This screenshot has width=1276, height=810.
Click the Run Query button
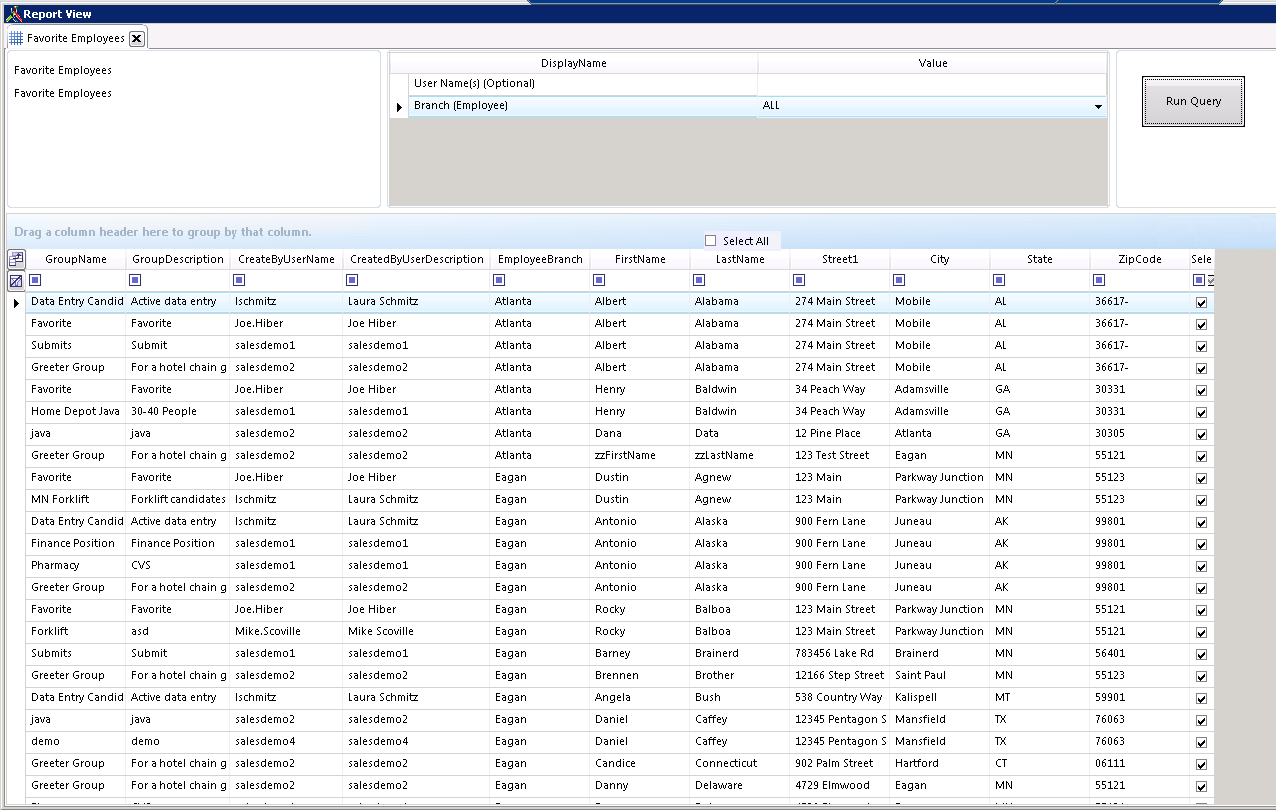(x=1193, y=101)
